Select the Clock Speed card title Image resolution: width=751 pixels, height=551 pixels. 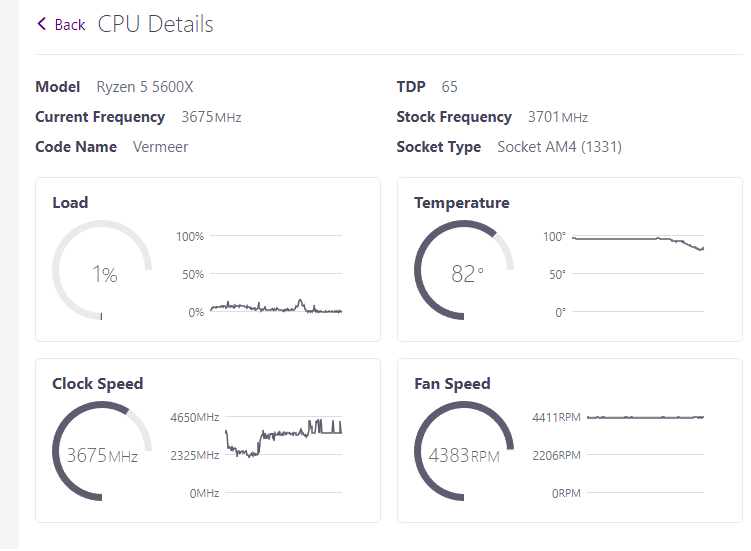tap(97, 384)
